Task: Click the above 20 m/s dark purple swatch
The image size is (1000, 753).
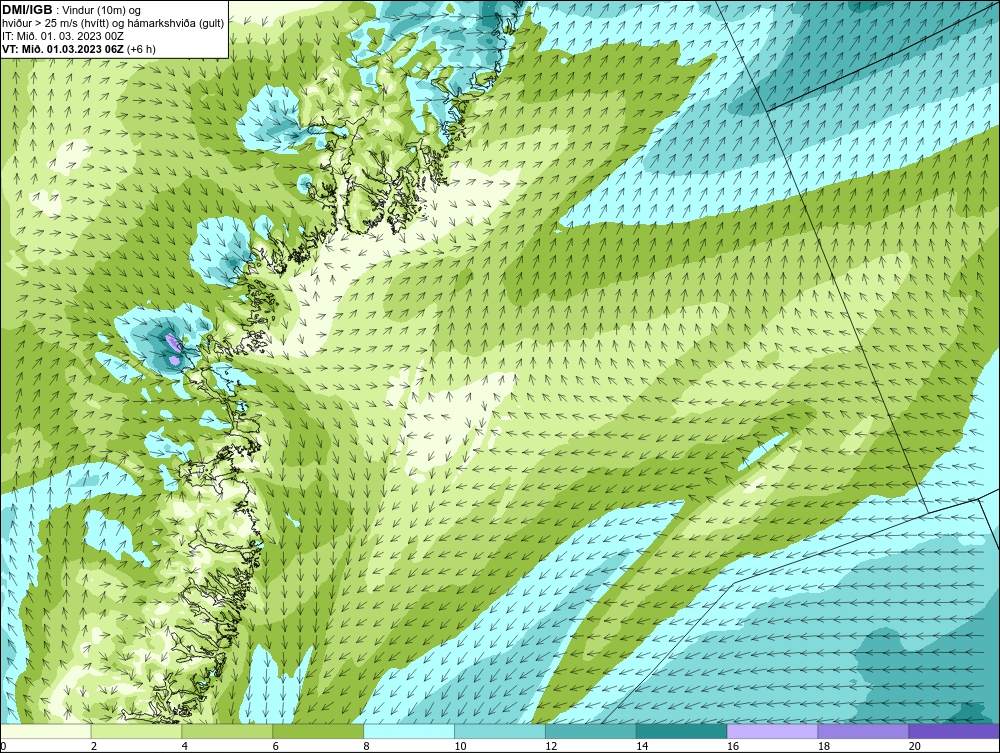Action: [954, 731]
